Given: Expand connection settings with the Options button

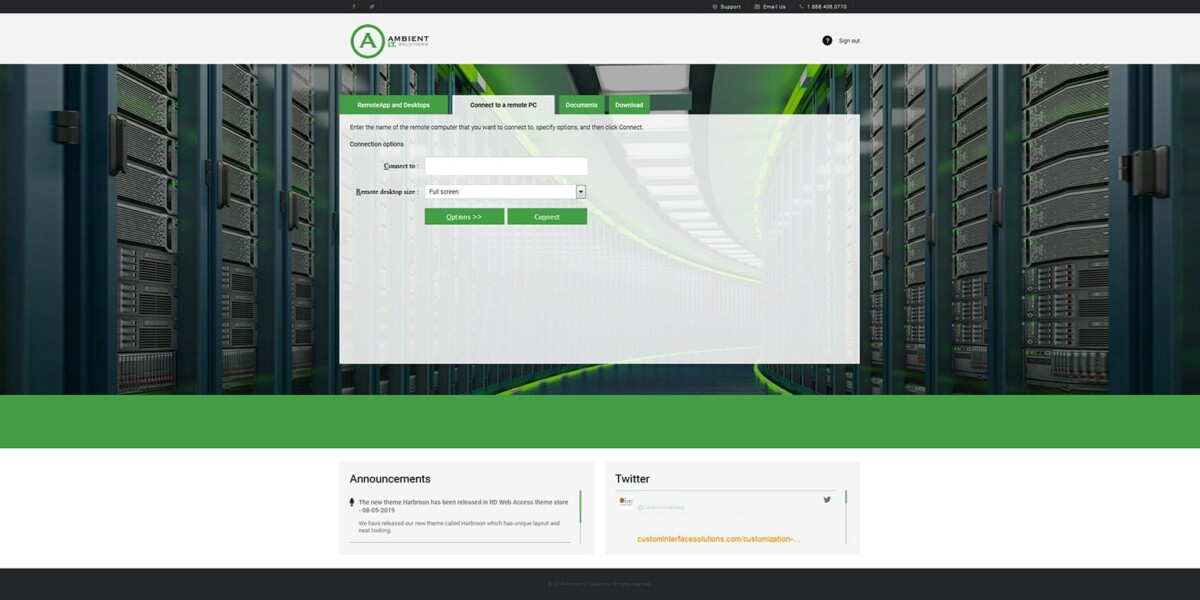Looking at the screenshot, I should 463,216.
